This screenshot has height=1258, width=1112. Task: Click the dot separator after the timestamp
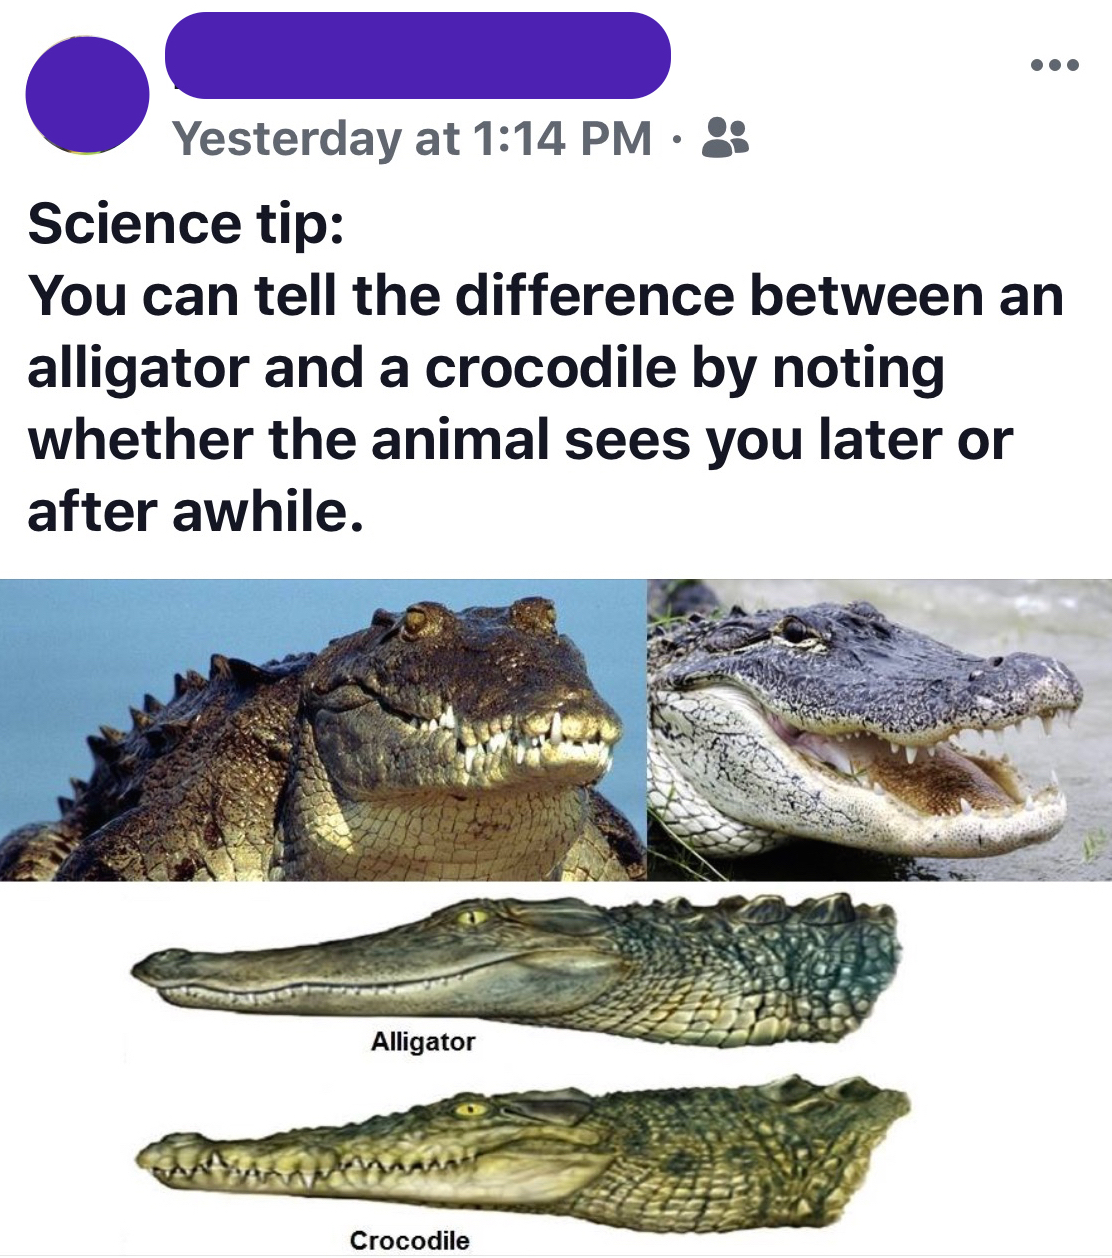(676, 140)
